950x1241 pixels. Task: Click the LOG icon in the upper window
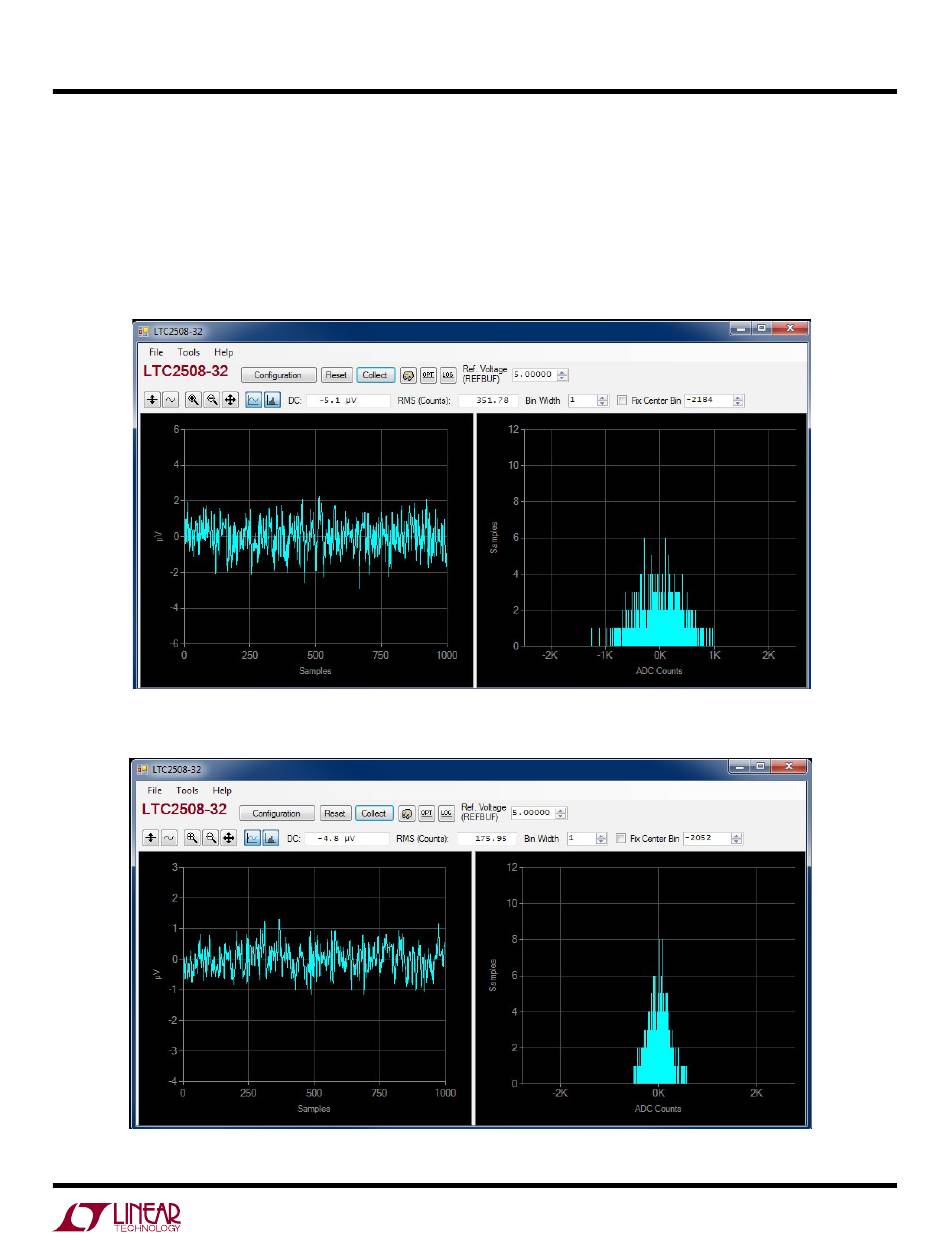point(447,375)
